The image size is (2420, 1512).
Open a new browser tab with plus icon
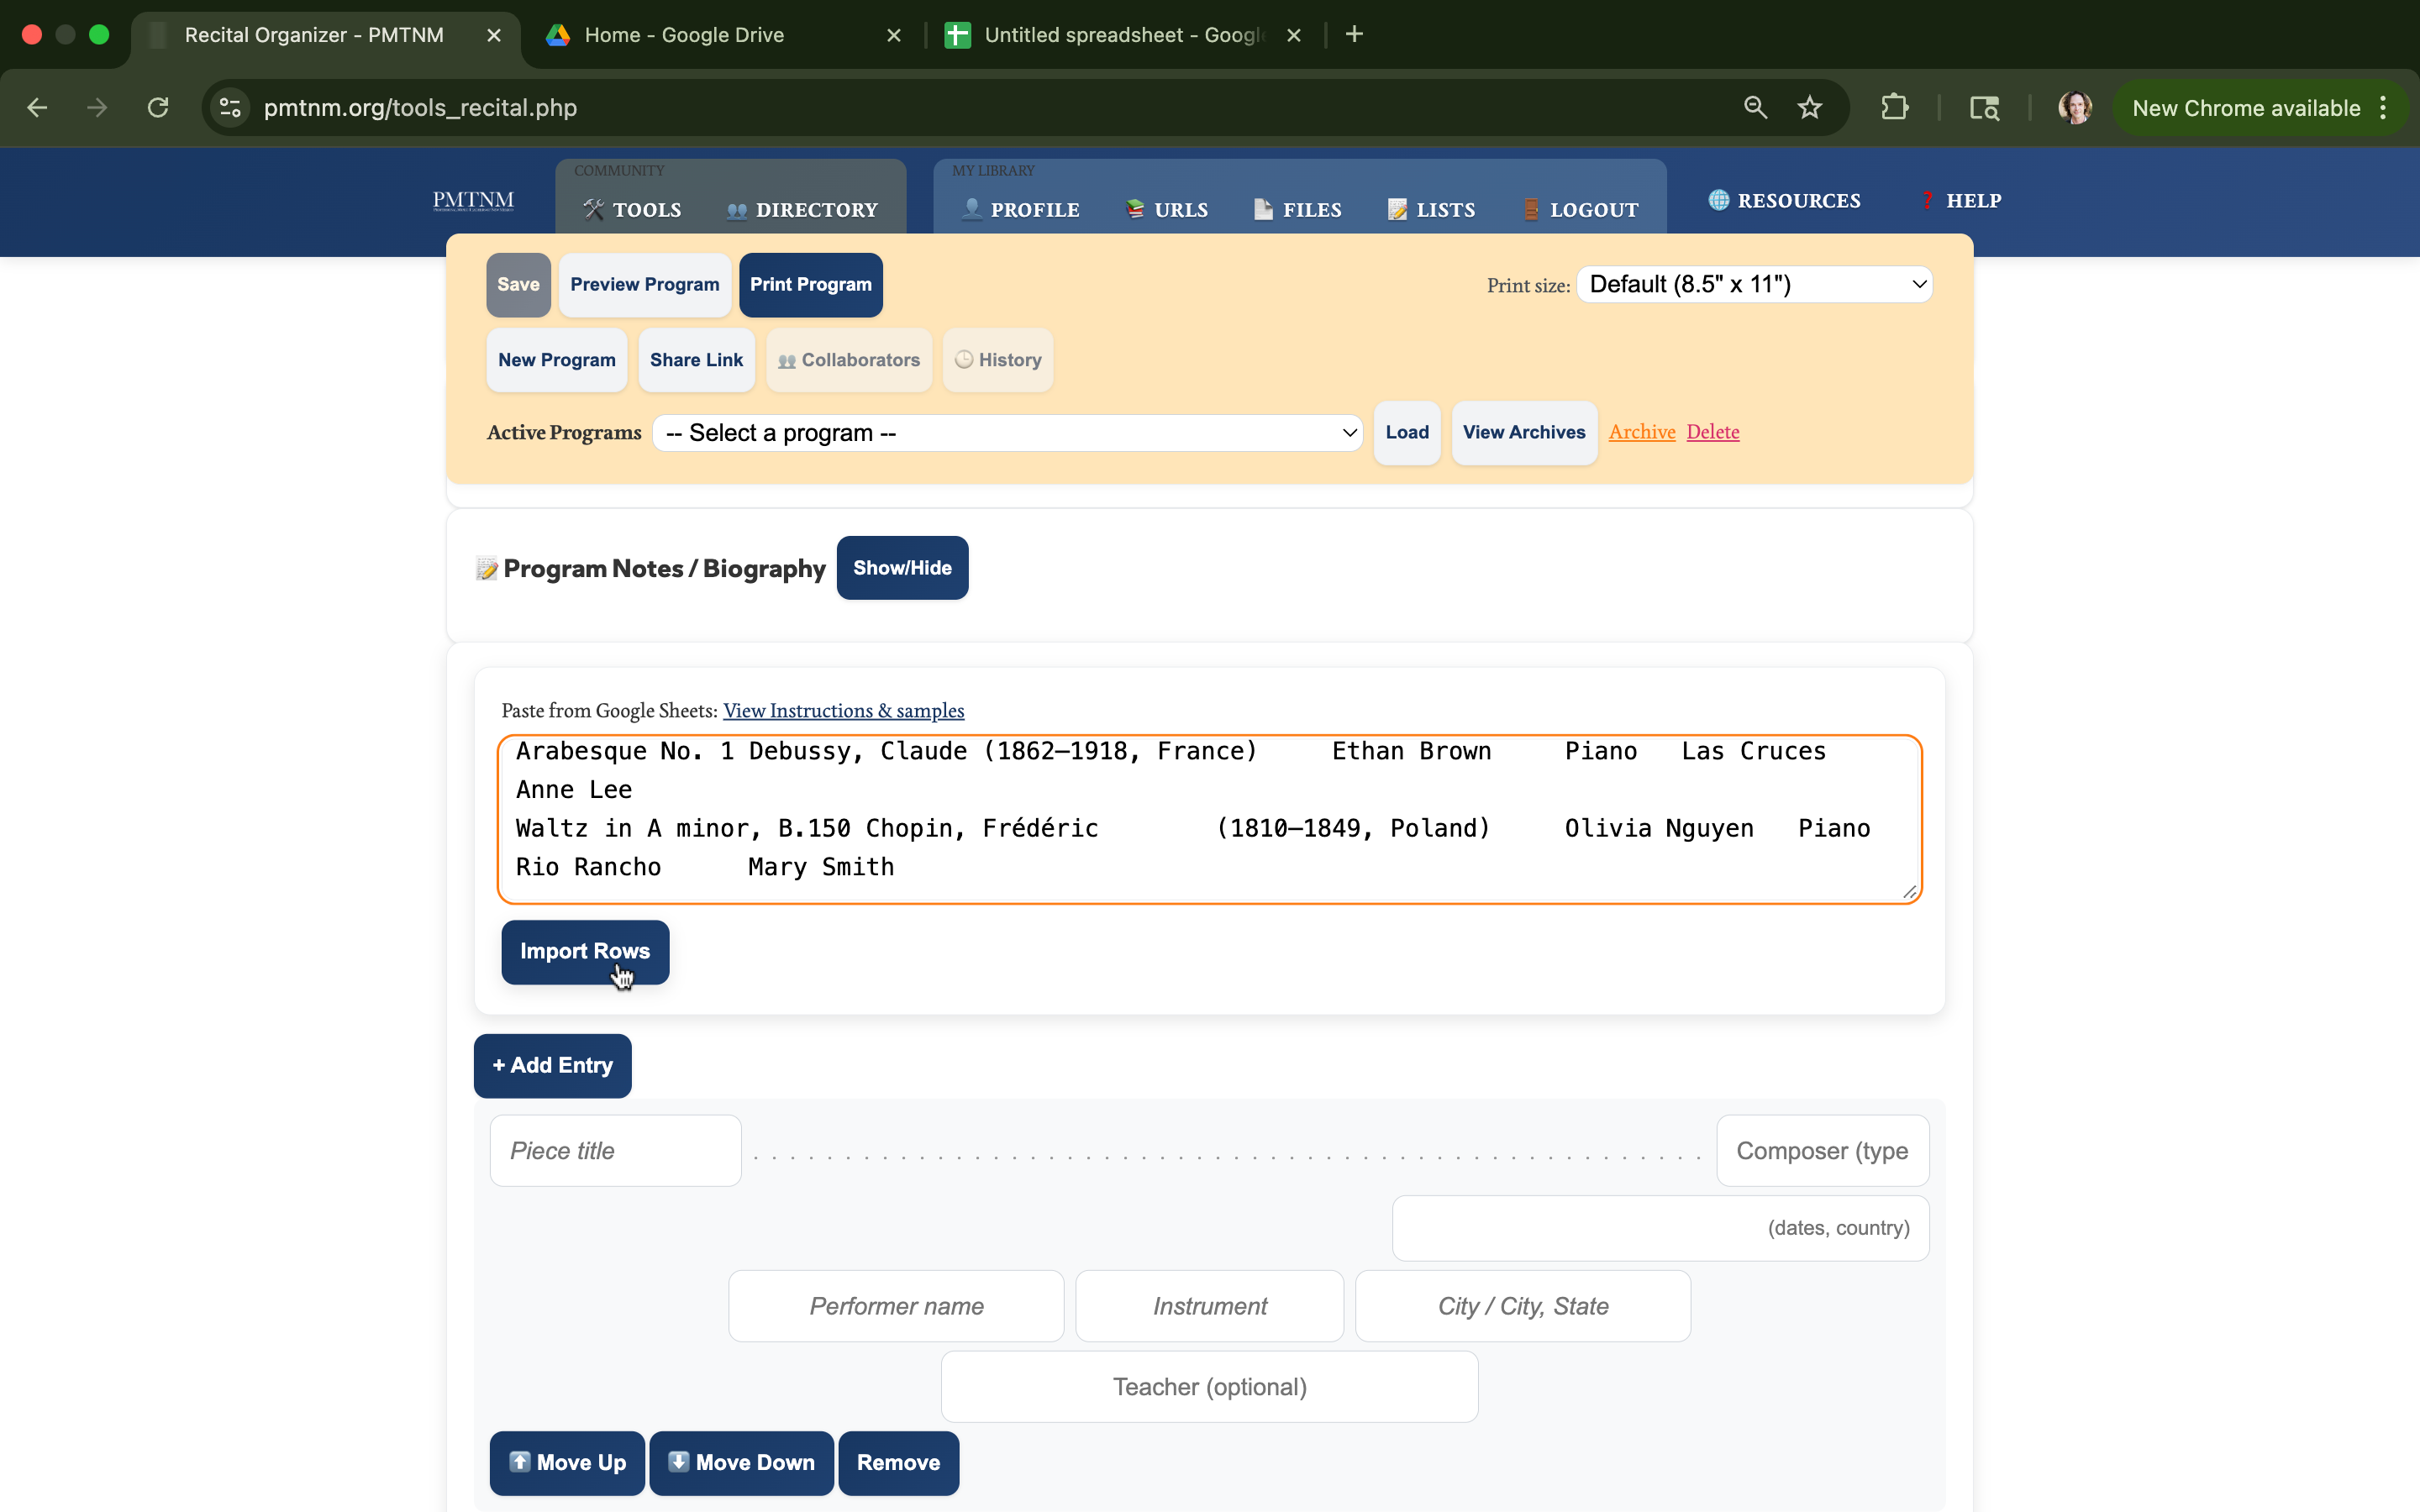coord(1354,35)
